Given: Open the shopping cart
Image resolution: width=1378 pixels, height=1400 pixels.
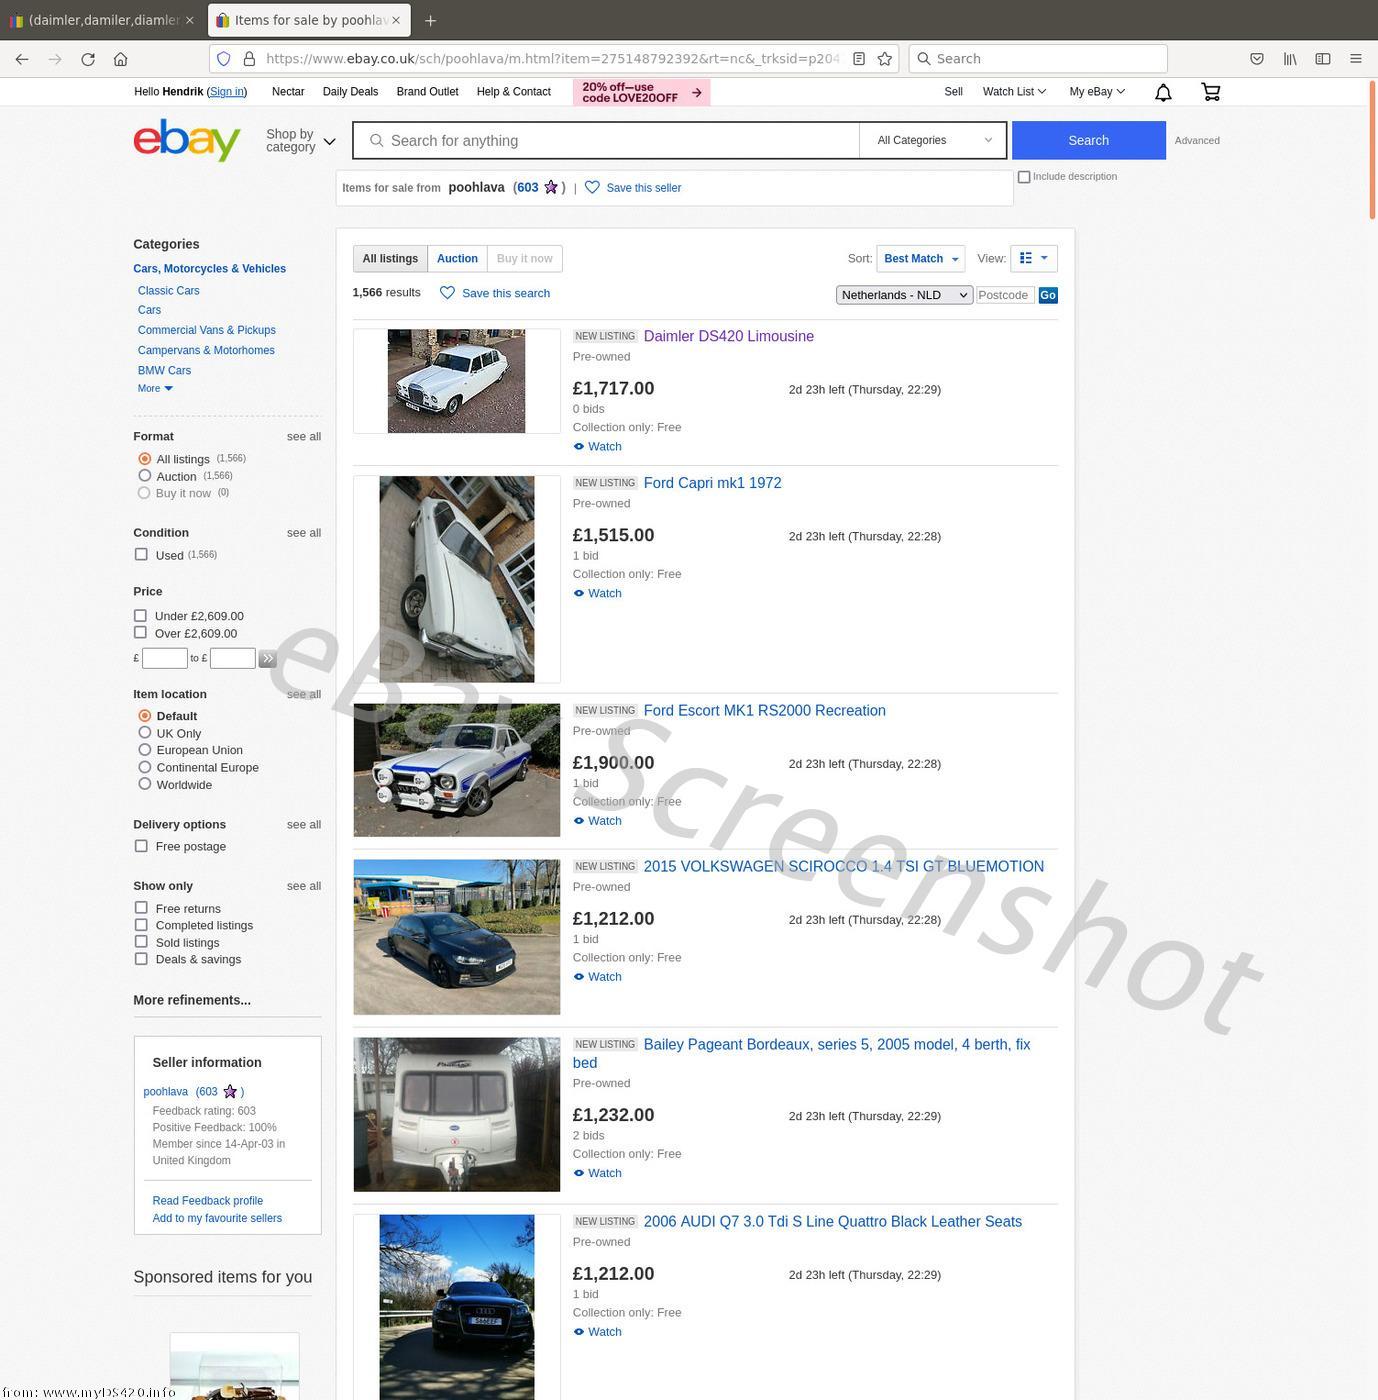Looking at the screenshot, I should 1210,93.
